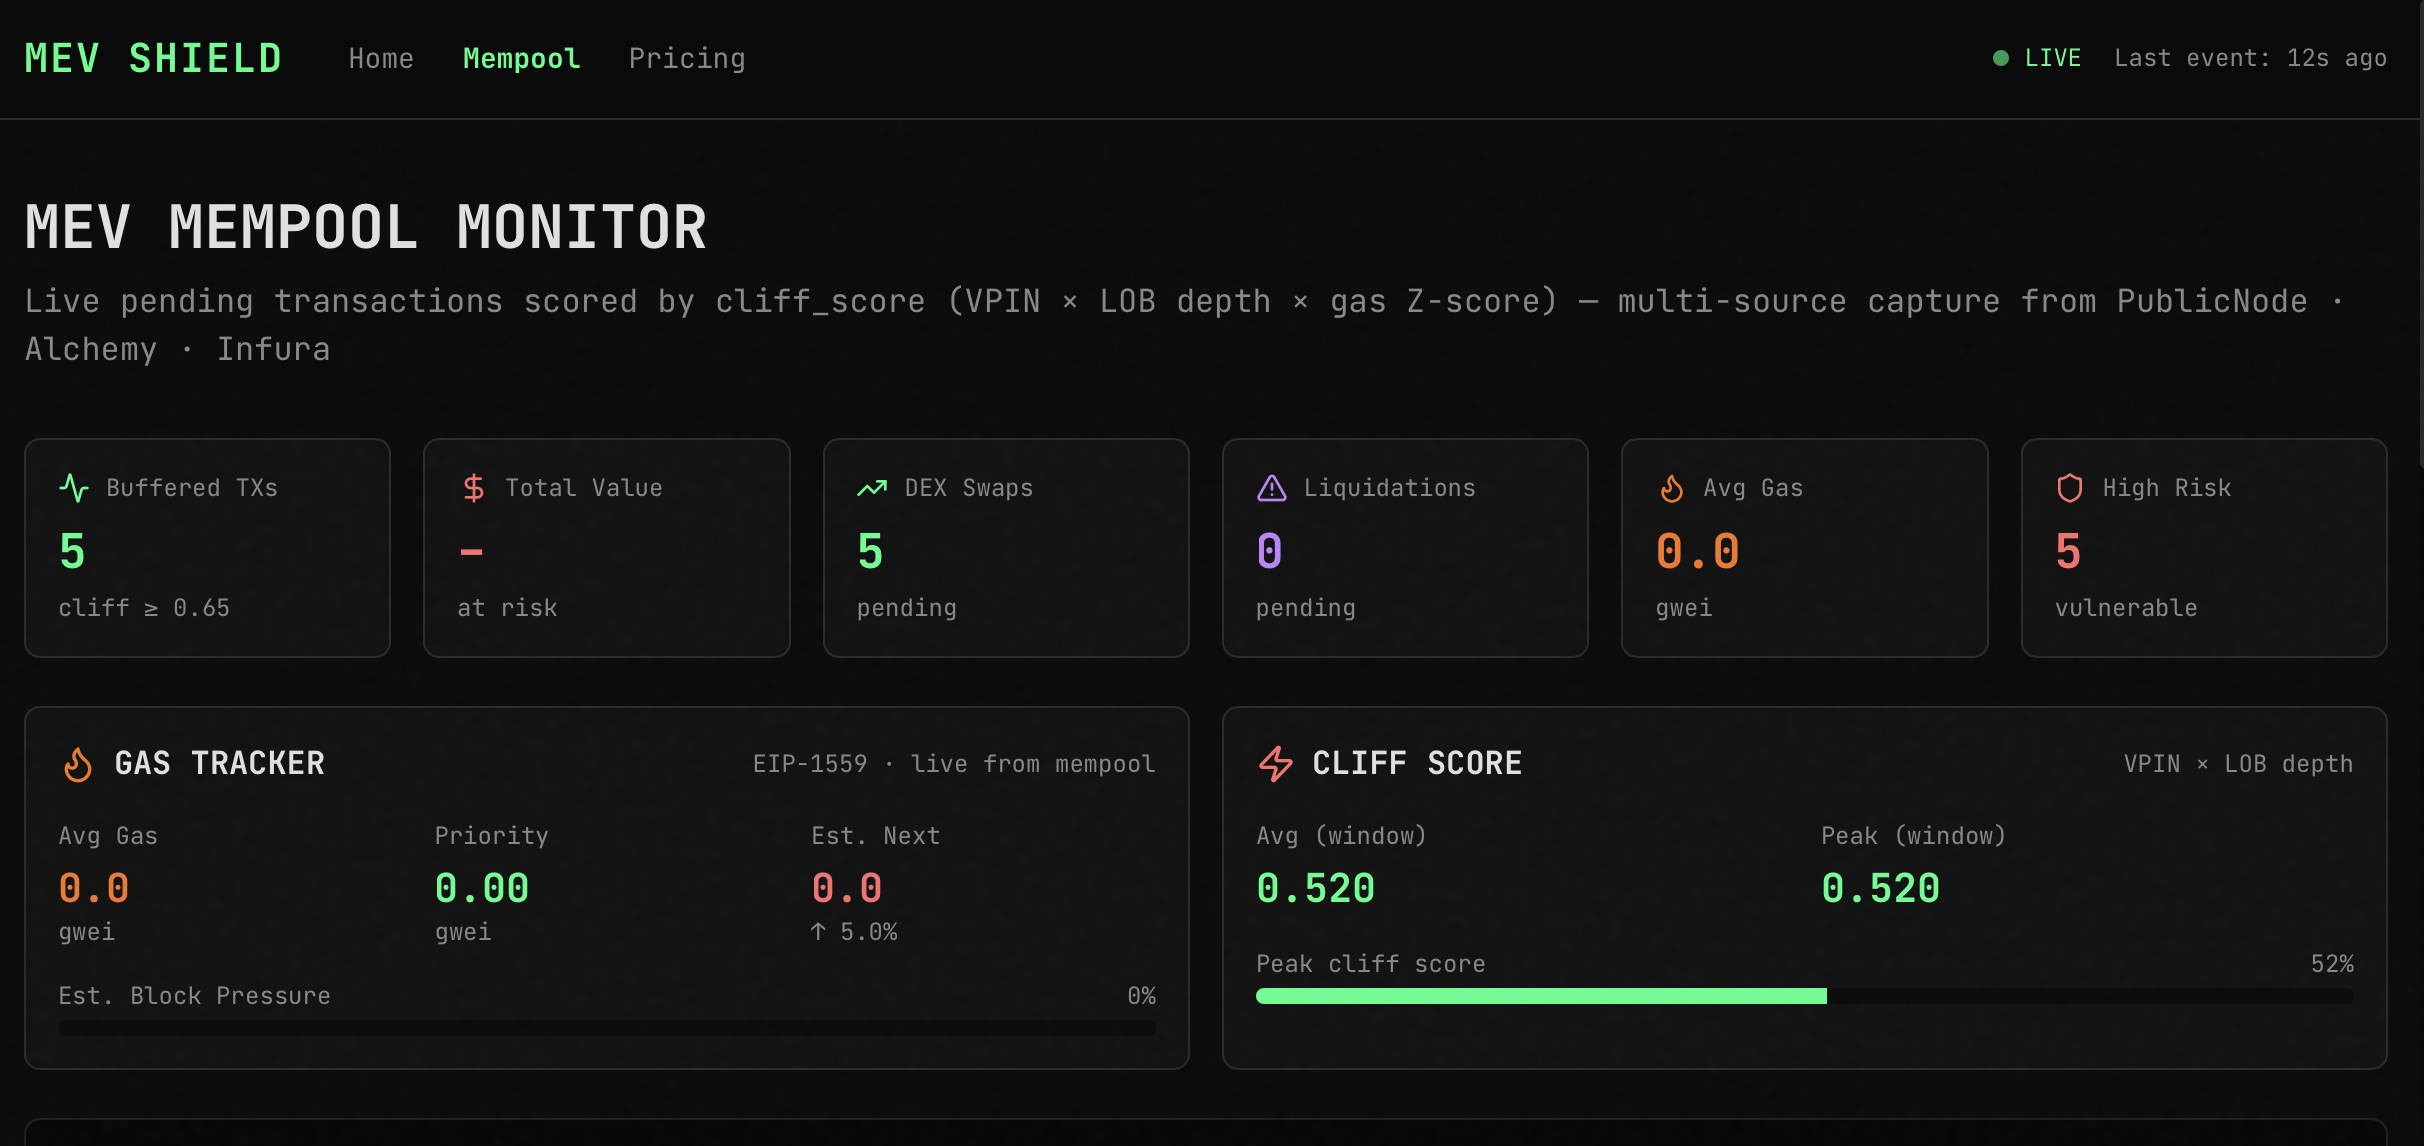Click the Buffered TXs pulse icon
The height and width of the screenshot is (1146, 2424).
click(x=74, y=488)
